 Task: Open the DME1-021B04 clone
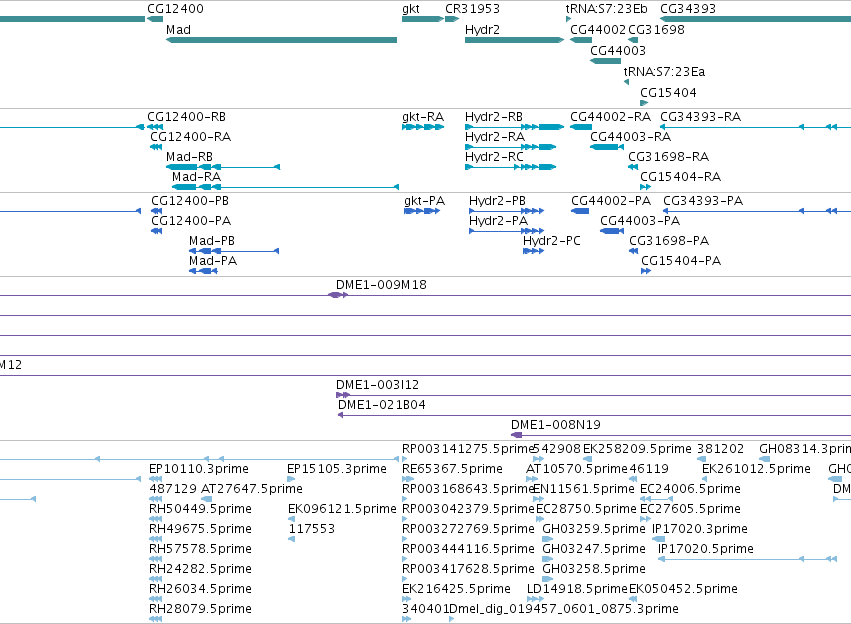point(594,415)
